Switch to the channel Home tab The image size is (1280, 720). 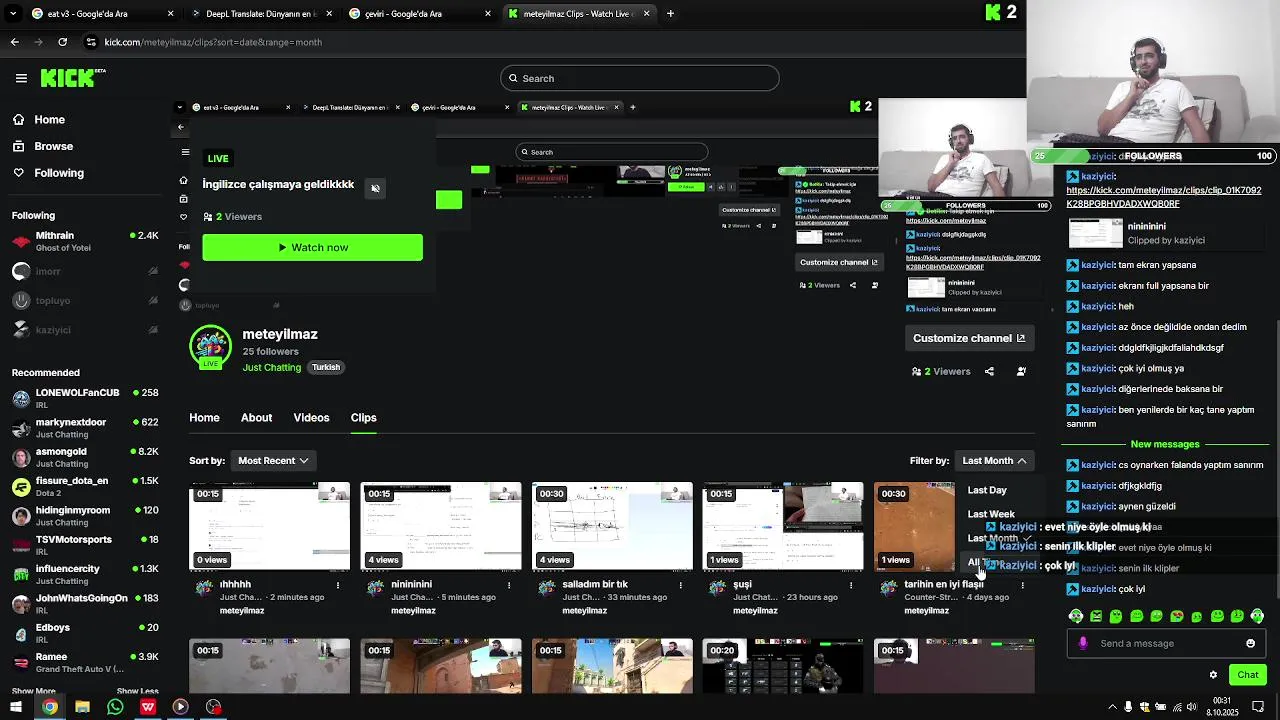(204, 417)
